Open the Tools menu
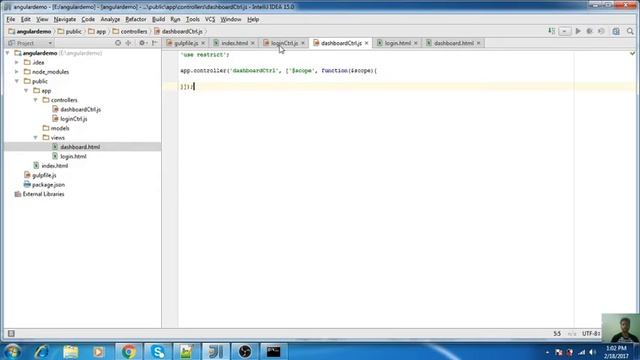 tap(193, 19)
